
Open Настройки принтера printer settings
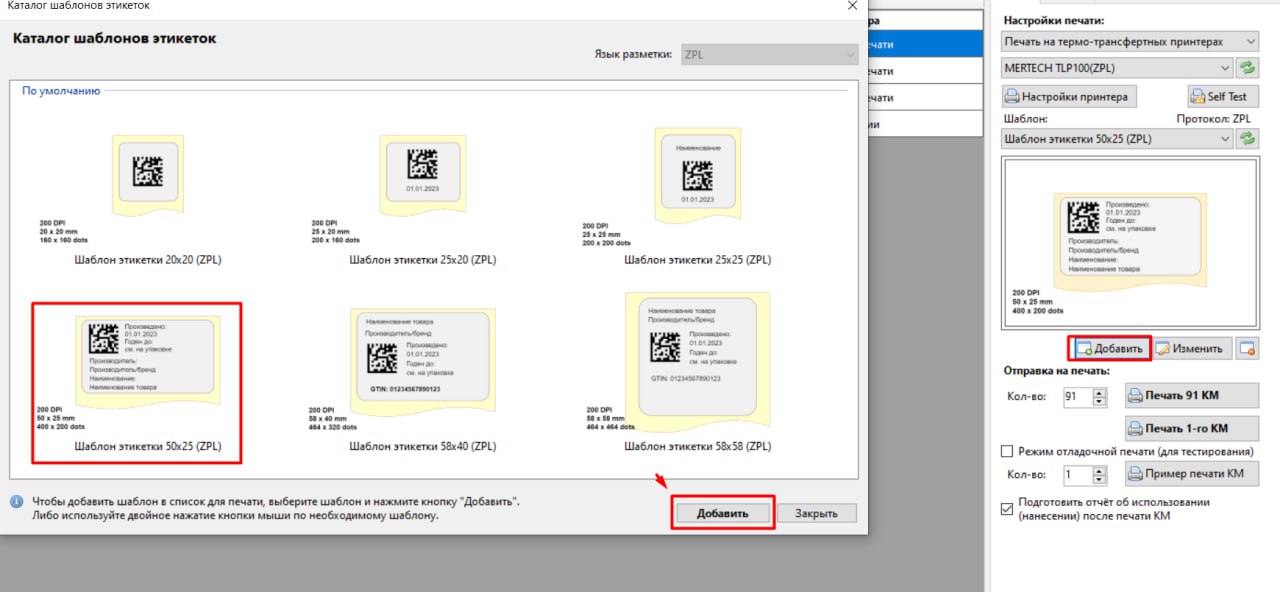tap(1069, 97)
